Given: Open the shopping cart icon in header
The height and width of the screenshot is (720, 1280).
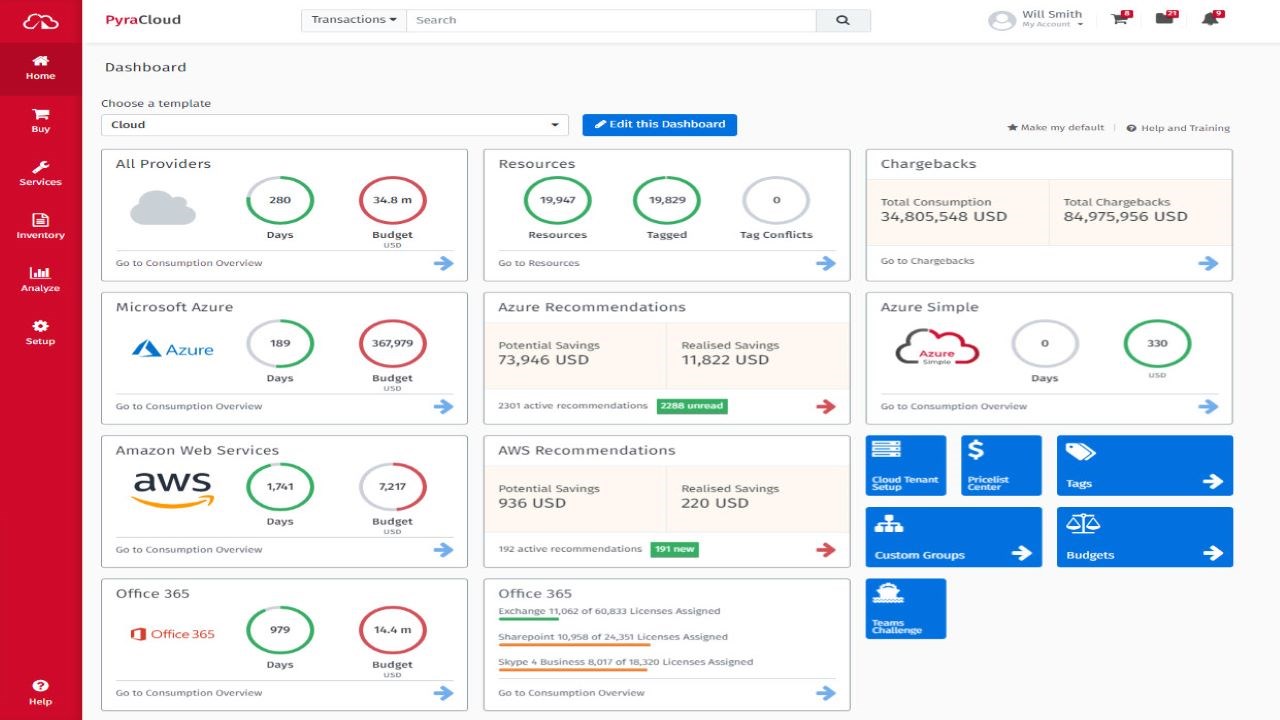Looking at the screenshot, I should click(x=1119, y=19).
